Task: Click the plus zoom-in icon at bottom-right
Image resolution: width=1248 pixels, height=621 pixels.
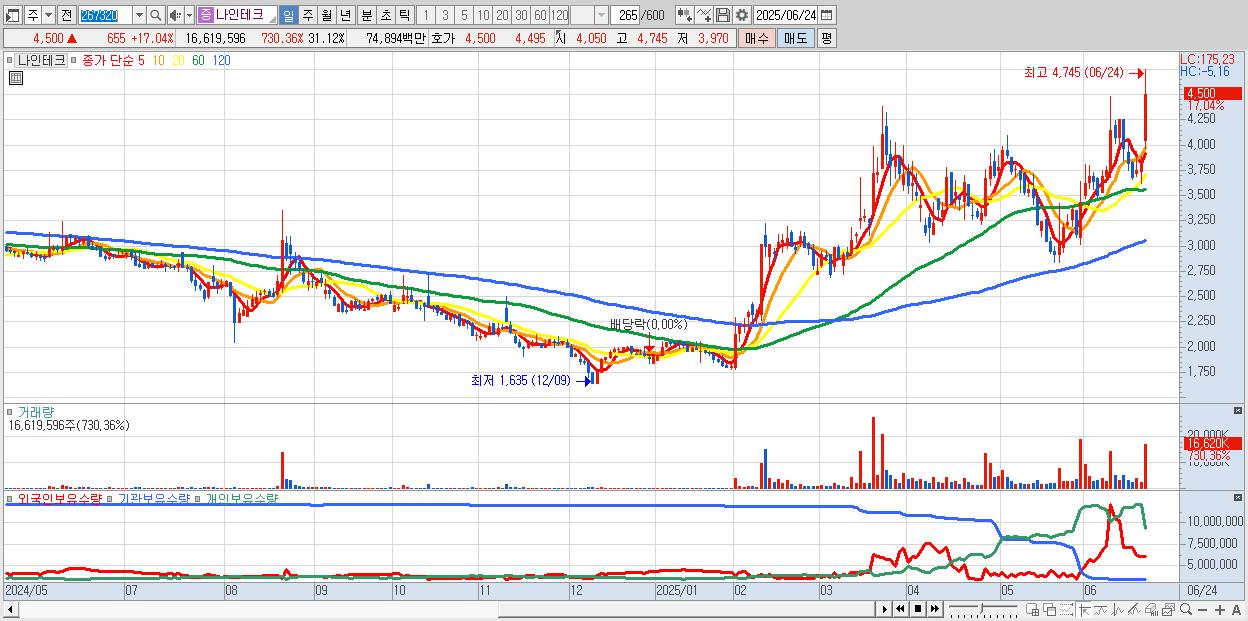Action: 1219,610
